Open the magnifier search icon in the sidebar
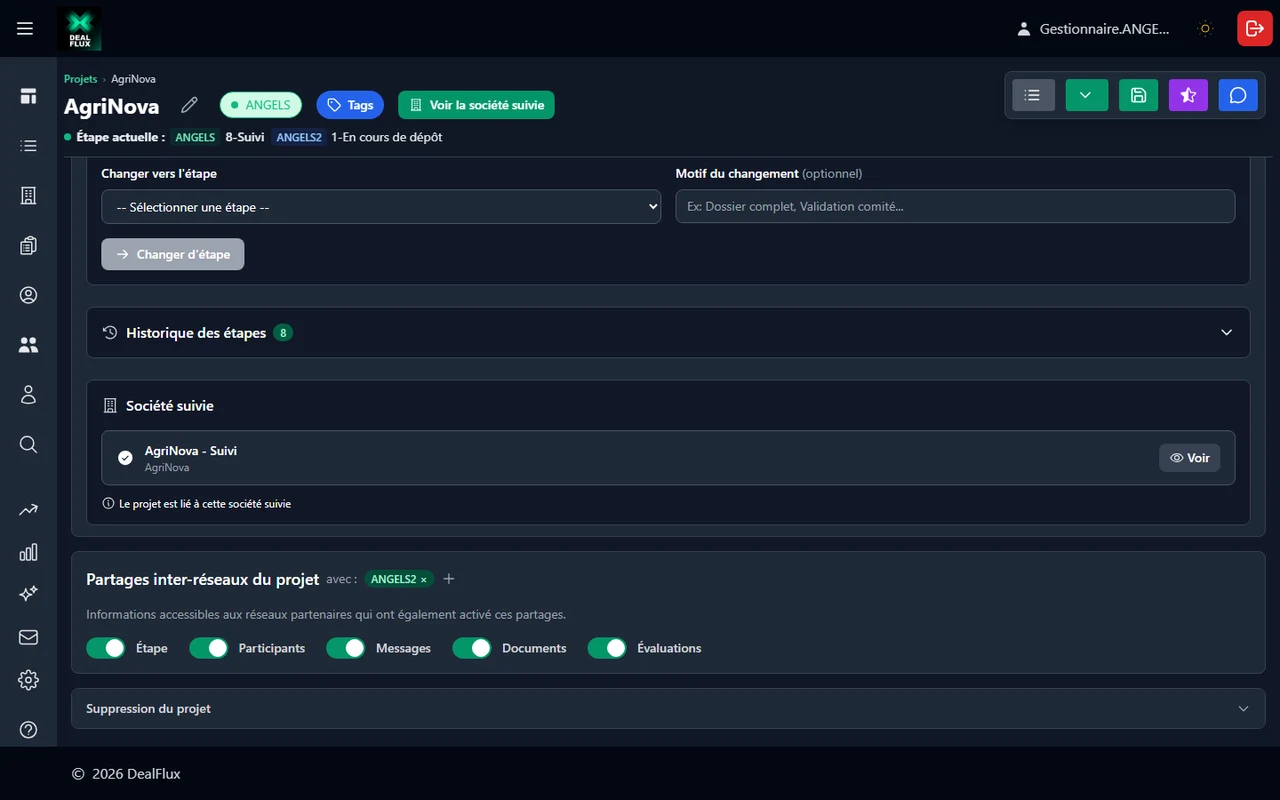 point(28,444)
